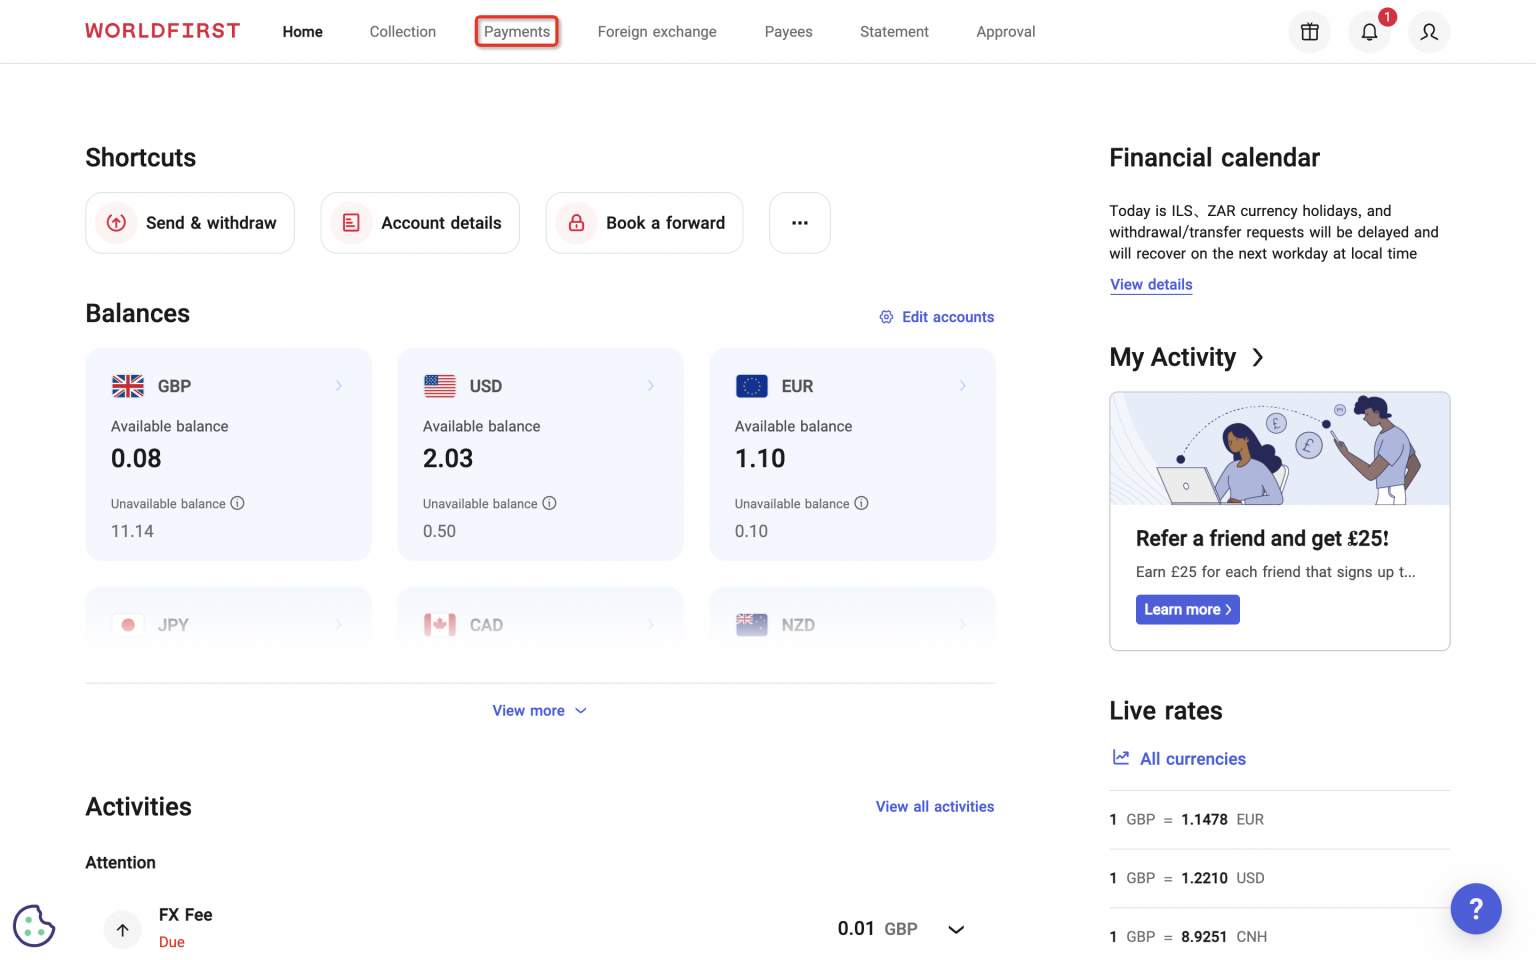Open the more shortcuts ellipsis
1536x960 pixels.
tap(799, 222)
